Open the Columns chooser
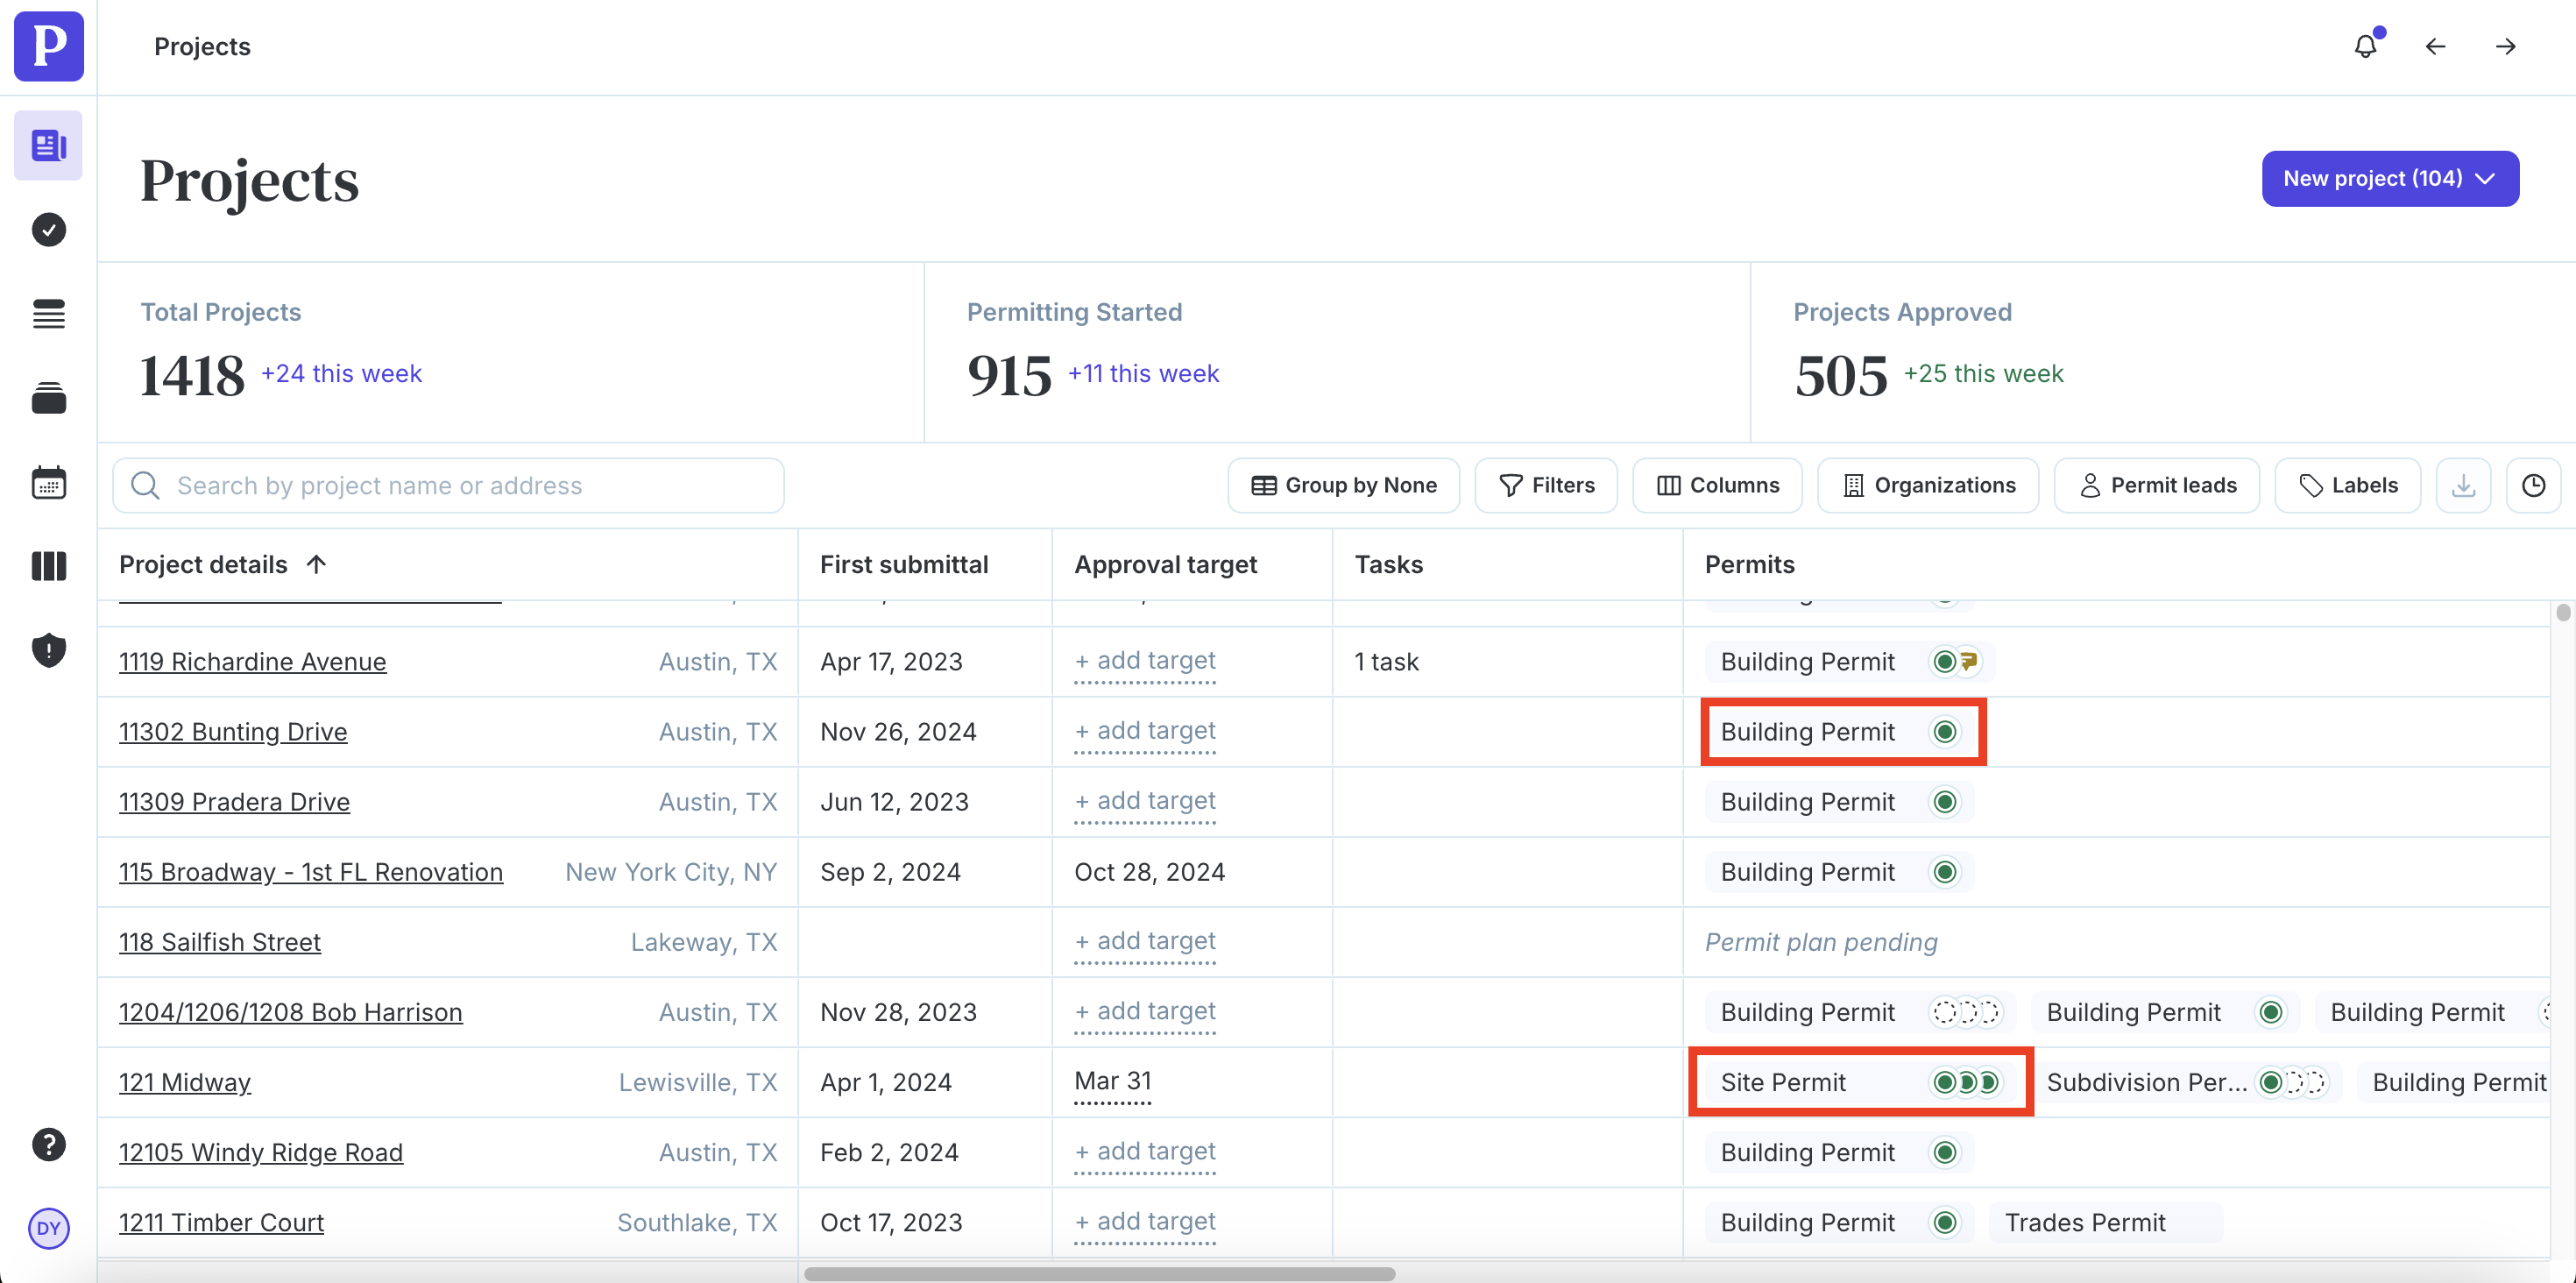2576x1283 pixels. click(1717, 485)
